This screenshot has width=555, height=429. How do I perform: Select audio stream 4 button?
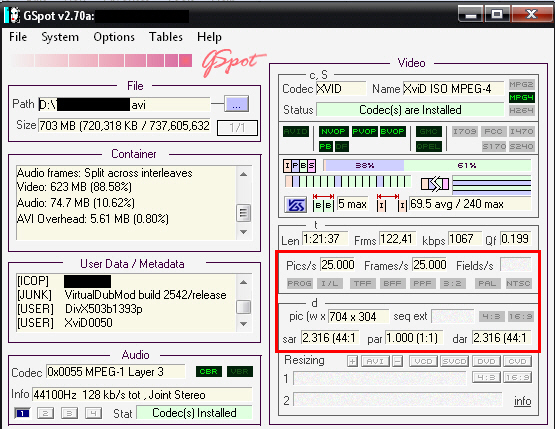[93, 413]
